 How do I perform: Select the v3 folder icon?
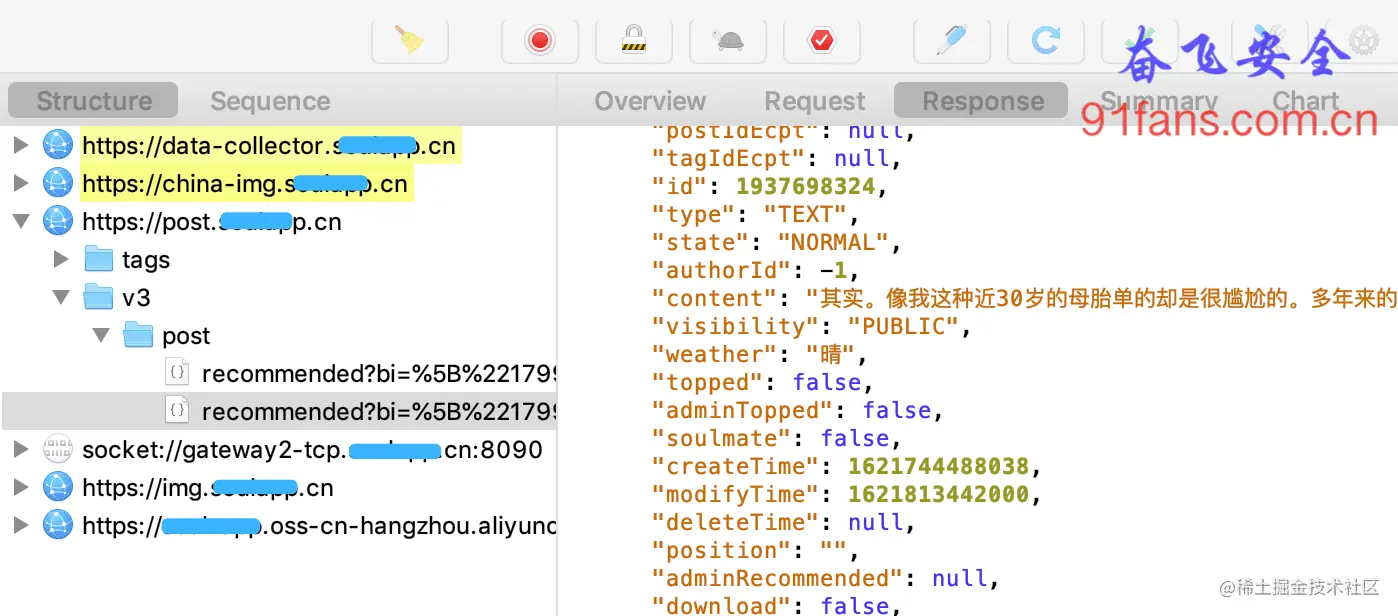pos(99,297)
